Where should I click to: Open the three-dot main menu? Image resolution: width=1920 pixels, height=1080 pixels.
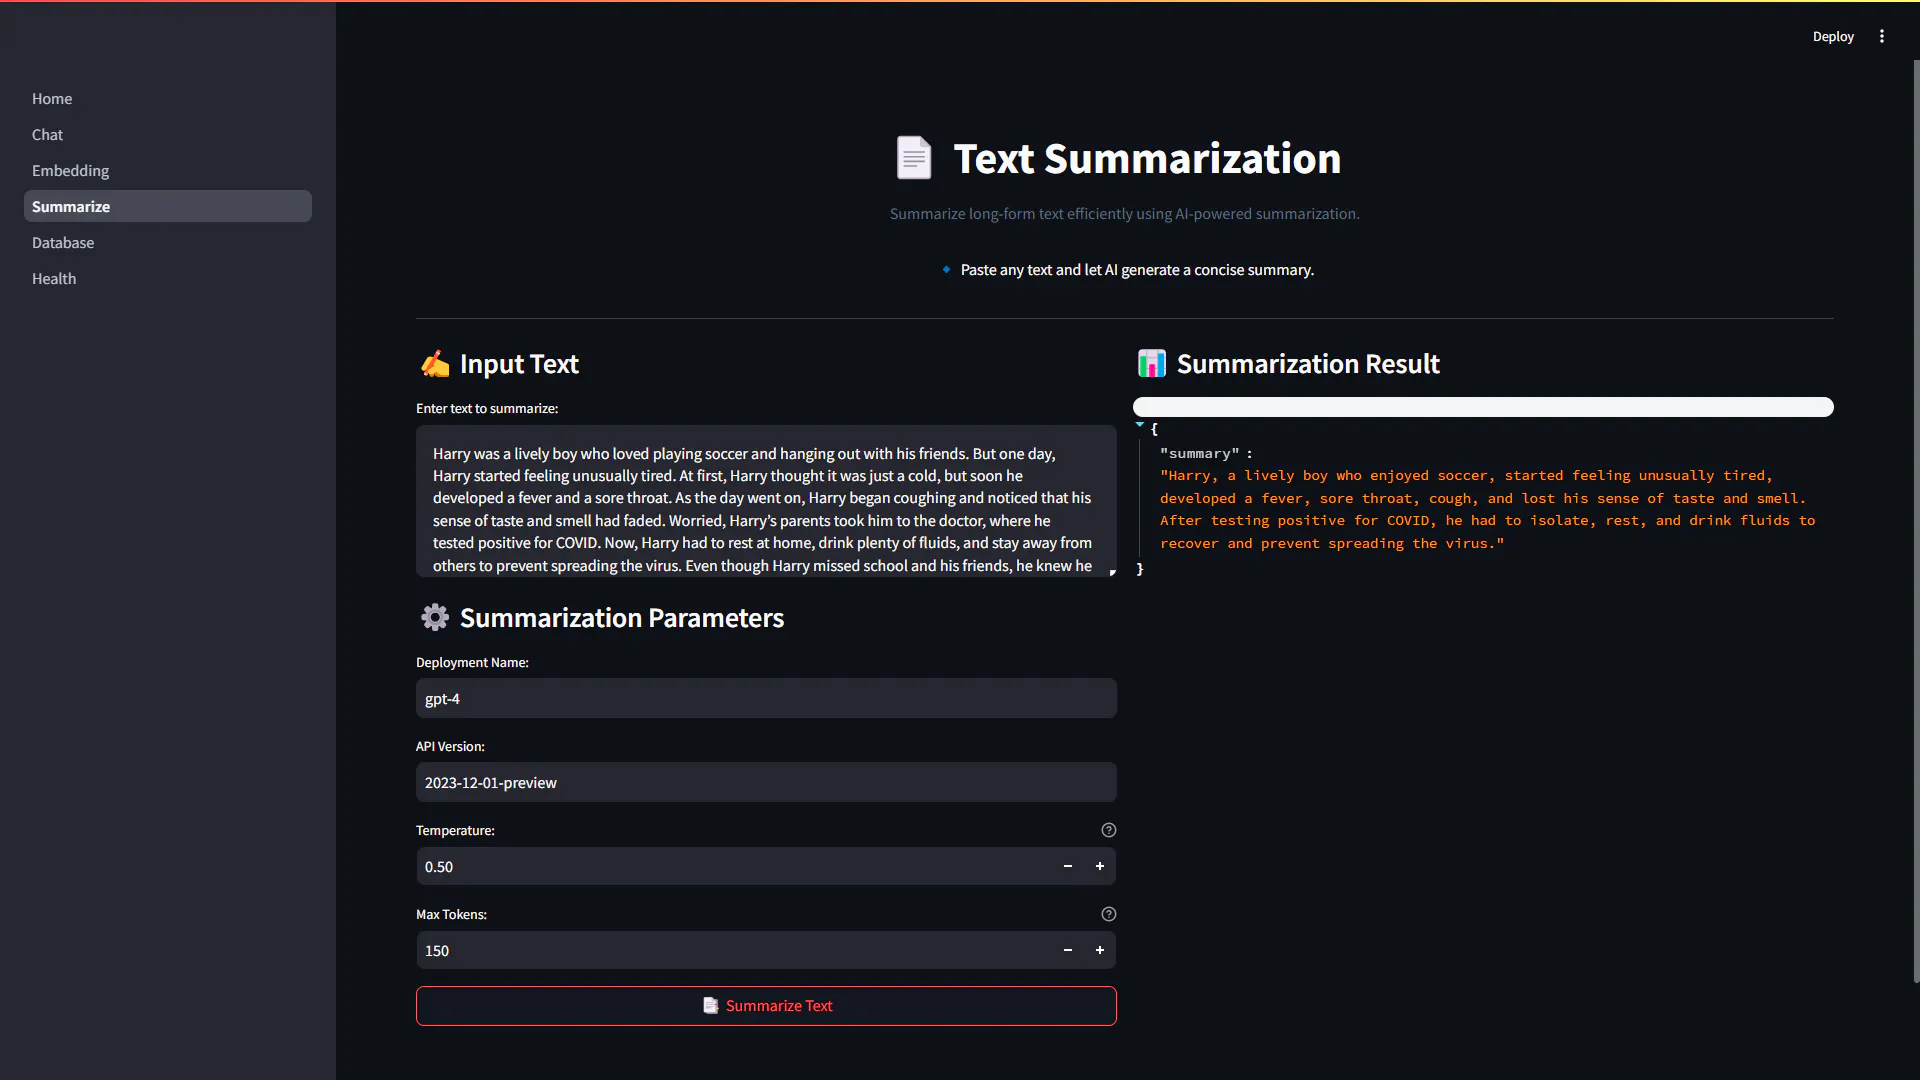[x=1882, y=36]
